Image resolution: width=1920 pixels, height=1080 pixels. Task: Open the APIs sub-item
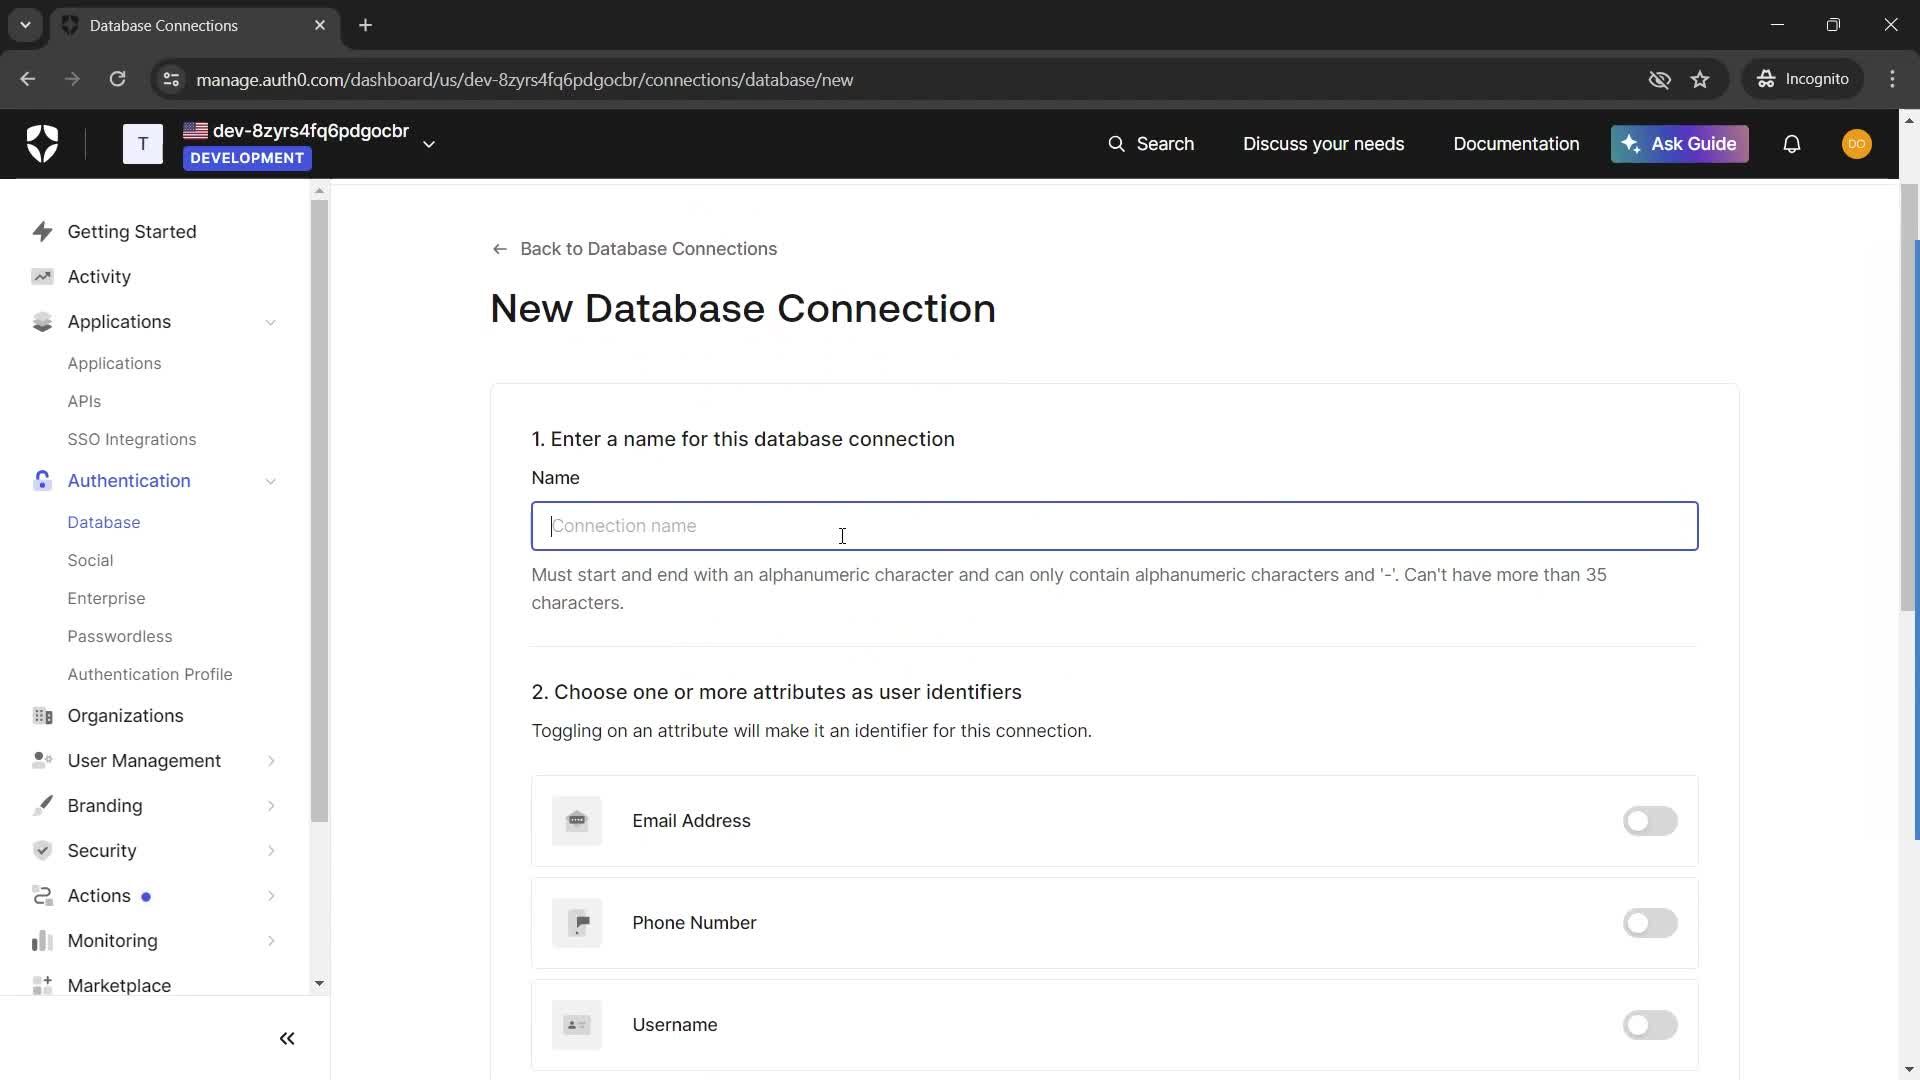84,402
